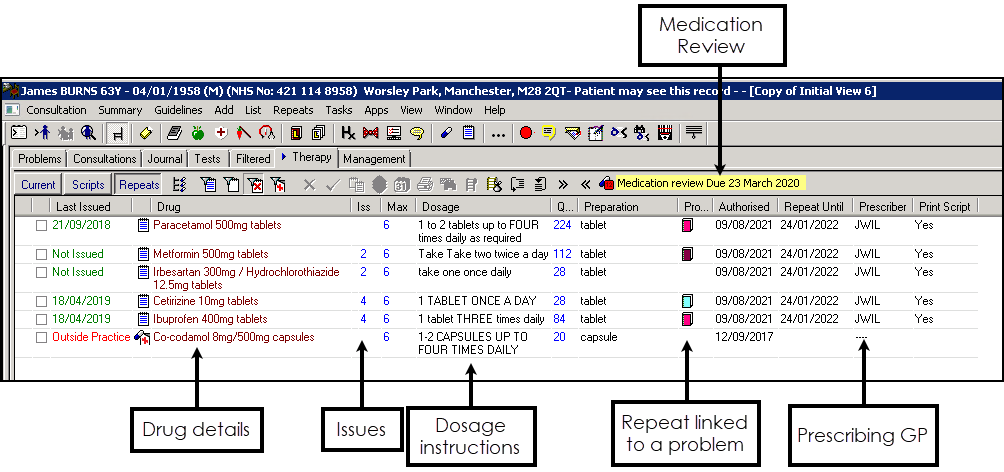Viewport: 1004px width, 472px height.
Task: Click the red cross first-aid toolbar icon
Action: [220, 132]
